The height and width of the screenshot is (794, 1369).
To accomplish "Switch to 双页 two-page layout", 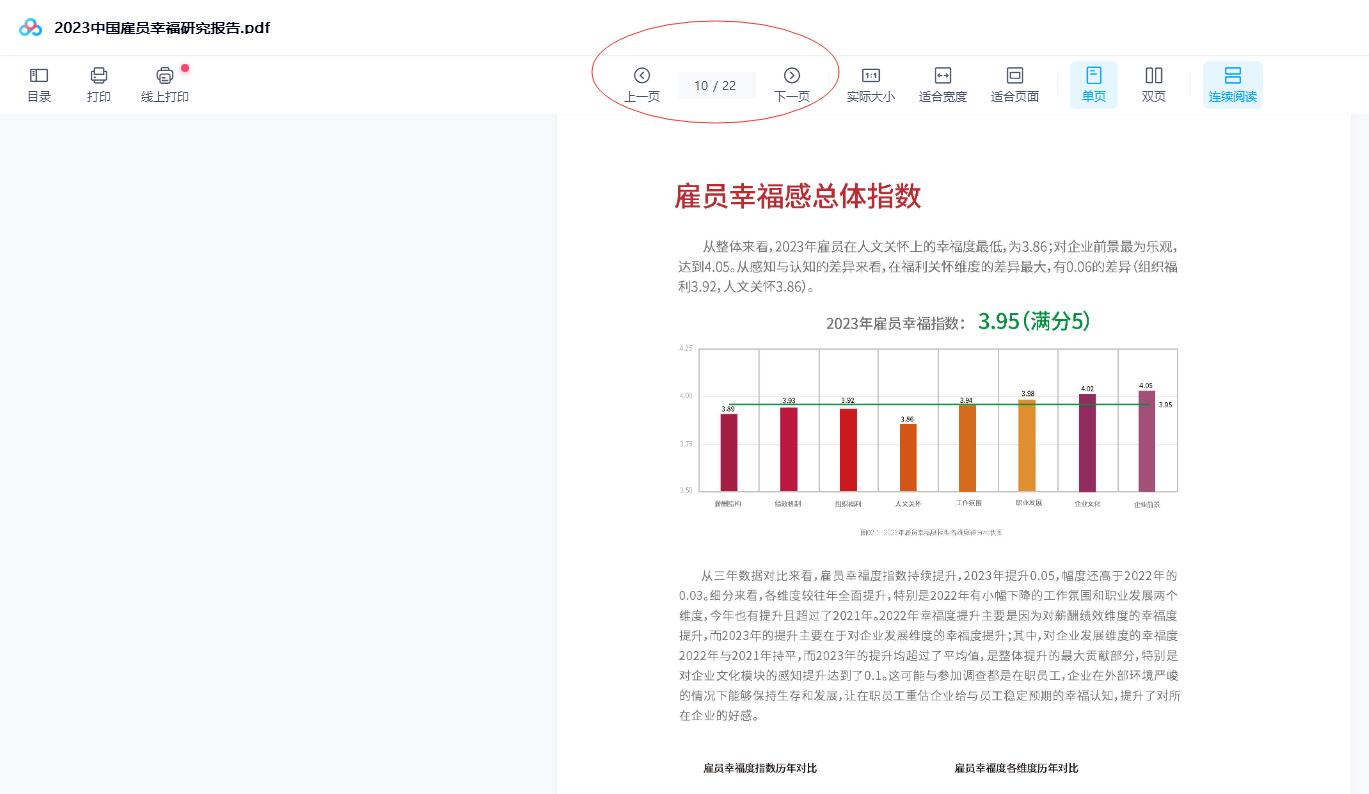I will pos(1153,84).
